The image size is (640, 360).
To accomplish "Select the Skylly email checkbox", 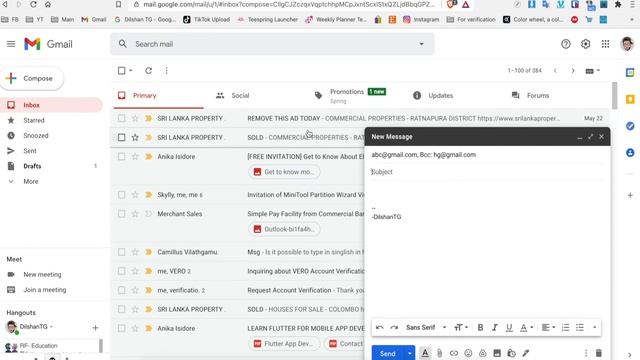I will click(122, 195).
